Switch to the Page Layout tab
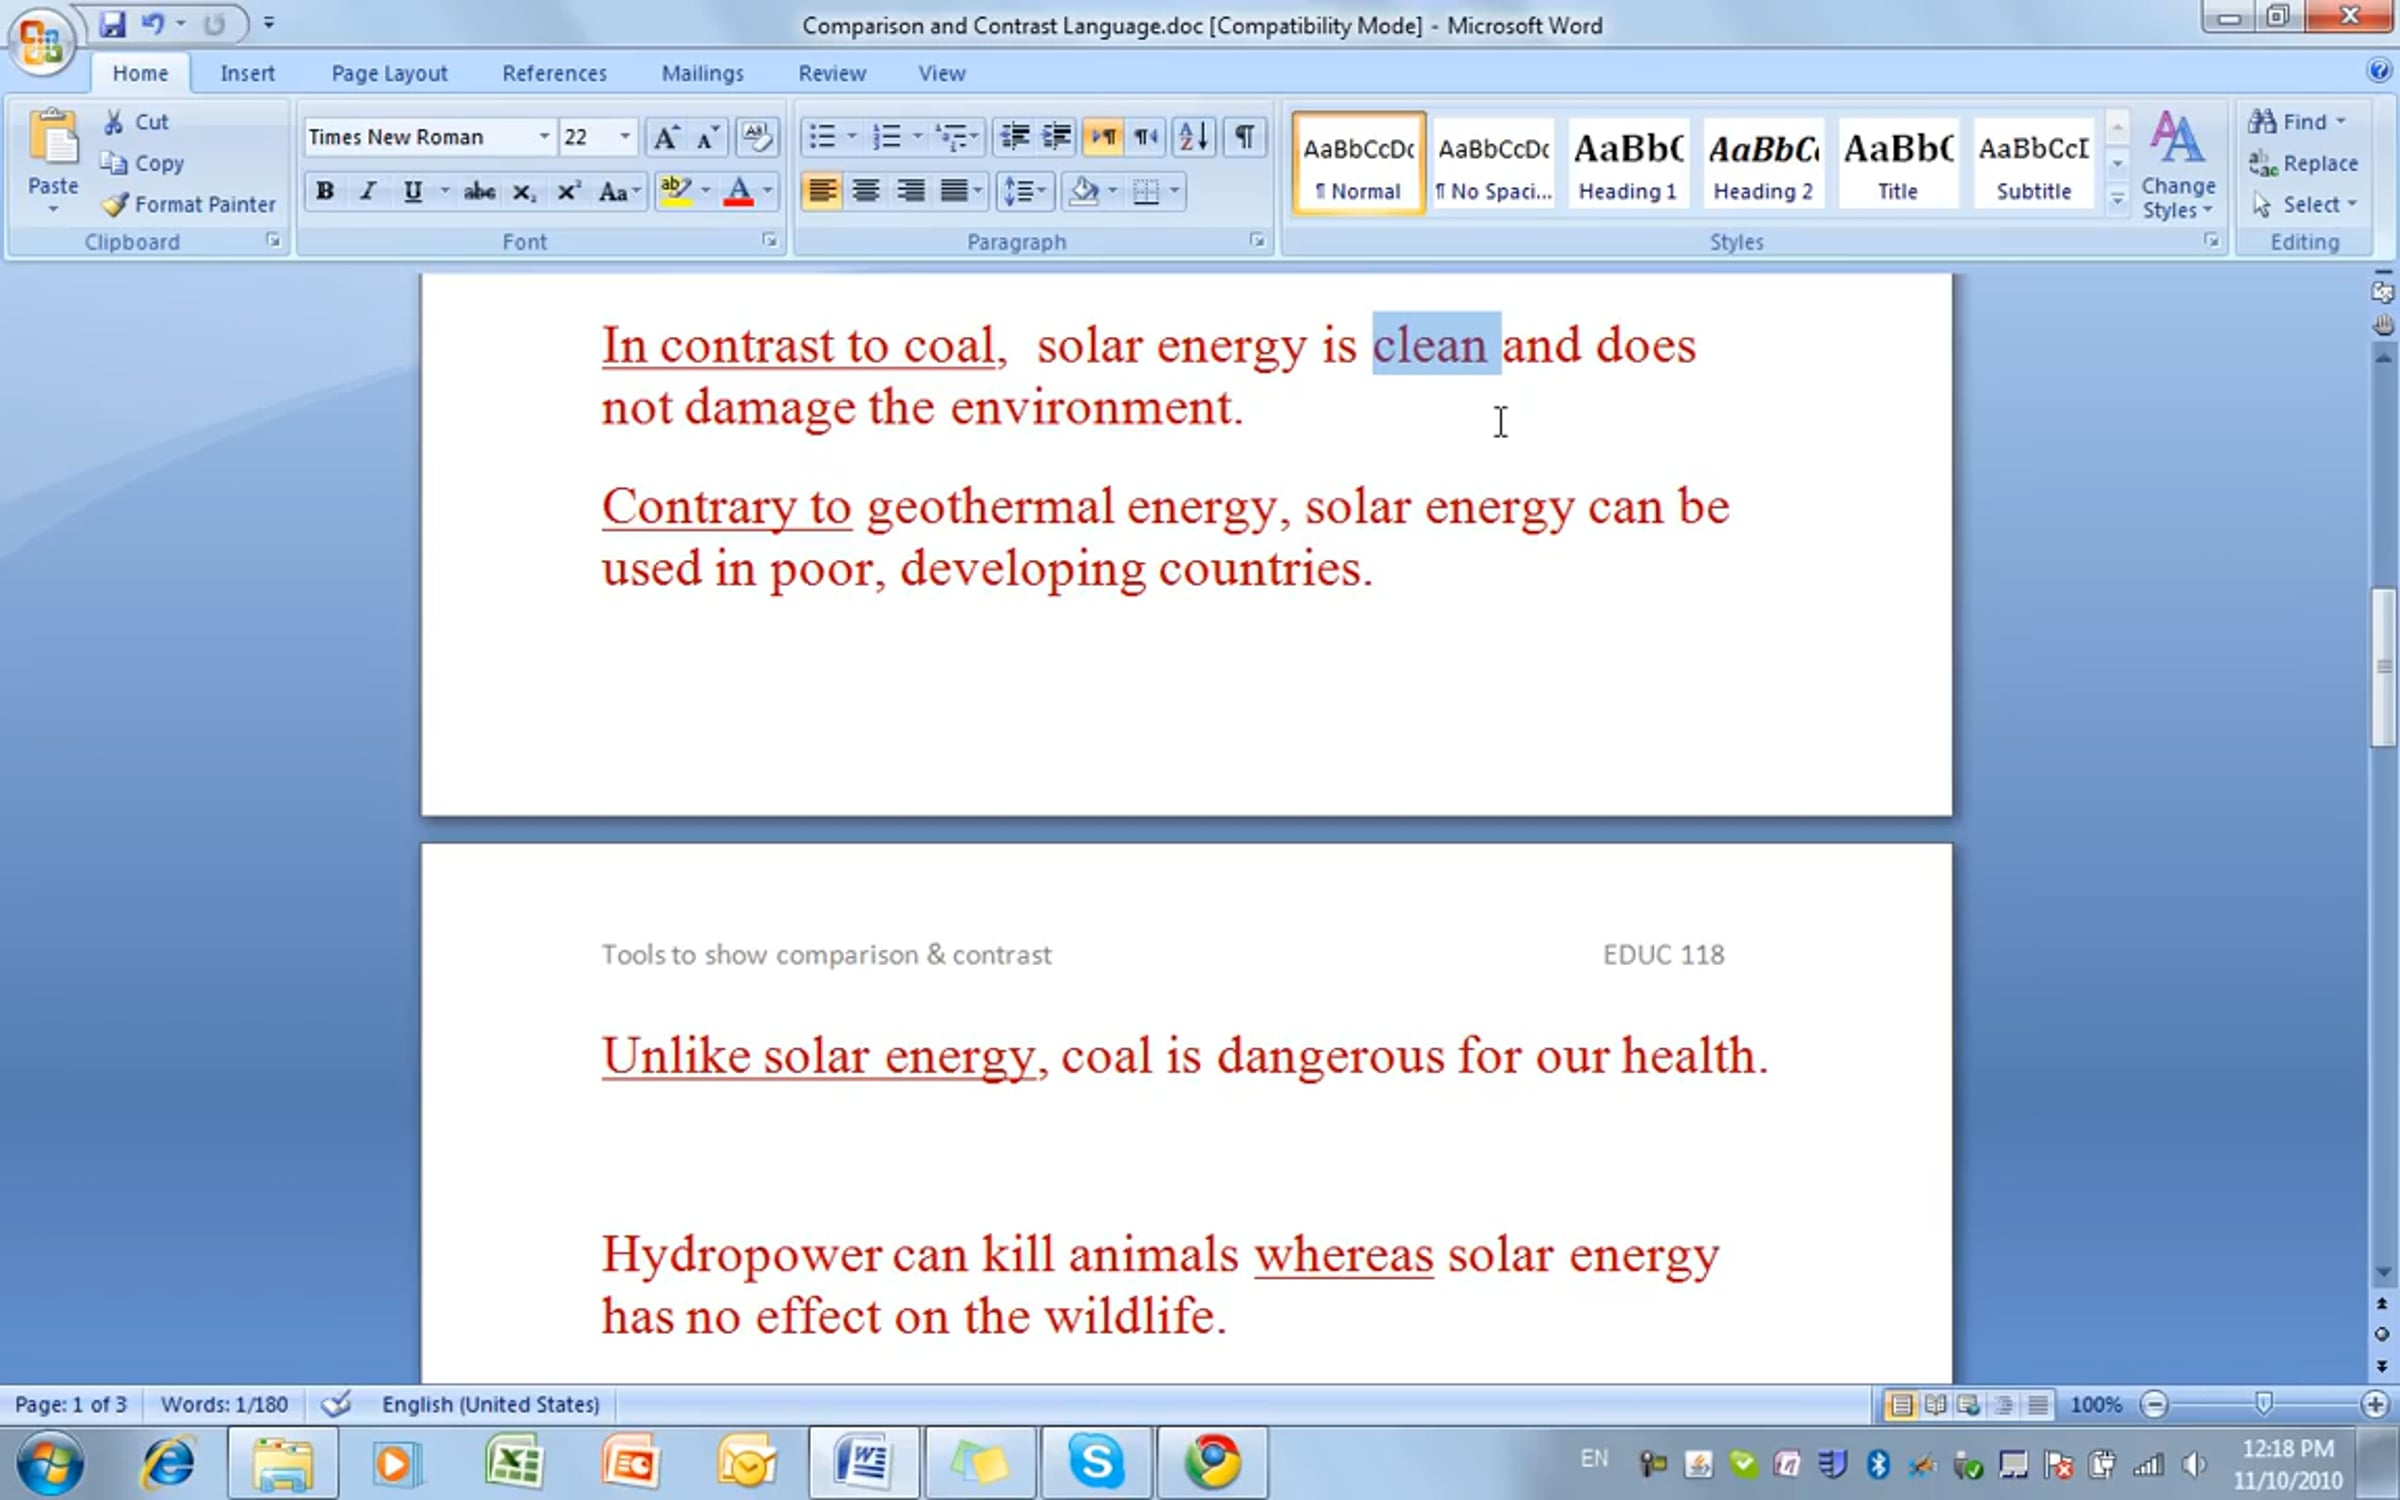The image size is (2400, 1500). point(389,73)
